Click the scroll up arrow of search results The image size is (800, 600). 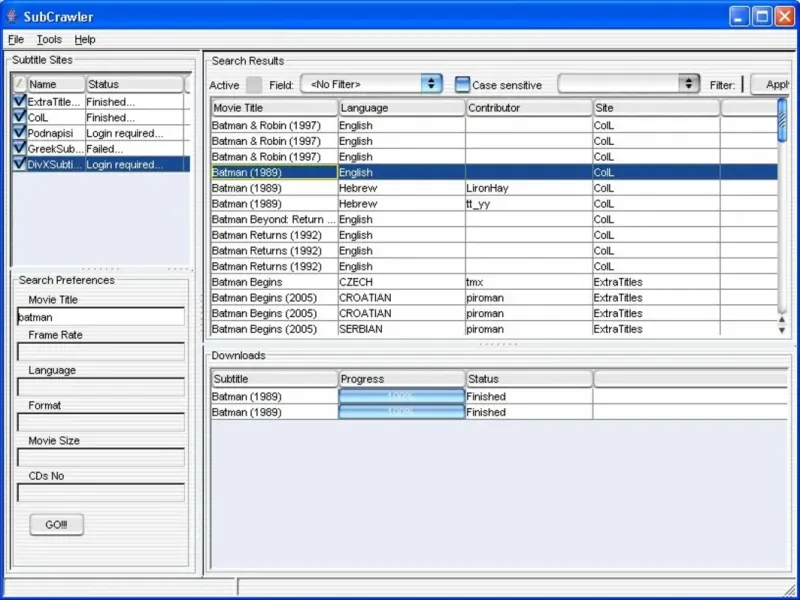pyautogui.click(x=782, y=320)
